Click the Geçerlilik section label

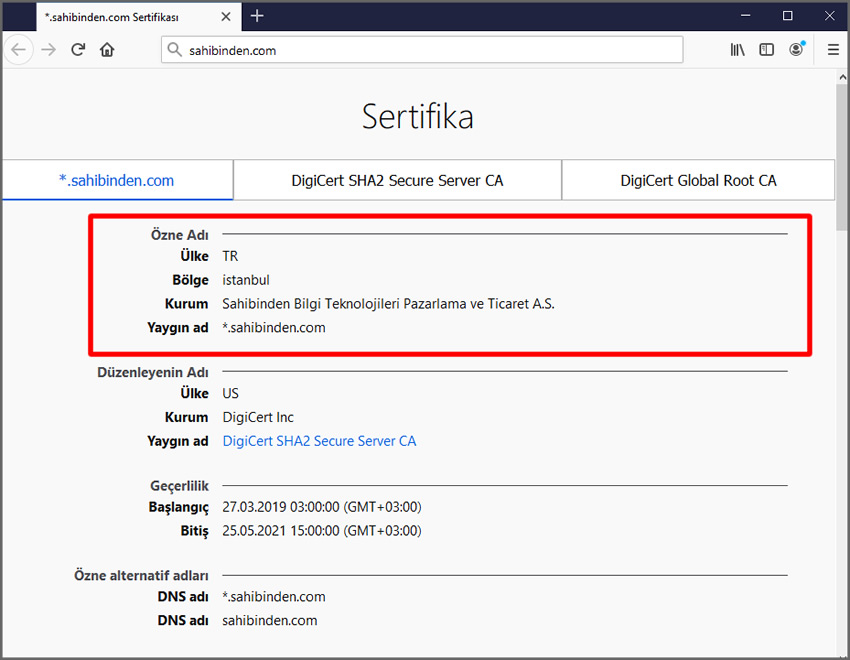[x=179, y=486]
